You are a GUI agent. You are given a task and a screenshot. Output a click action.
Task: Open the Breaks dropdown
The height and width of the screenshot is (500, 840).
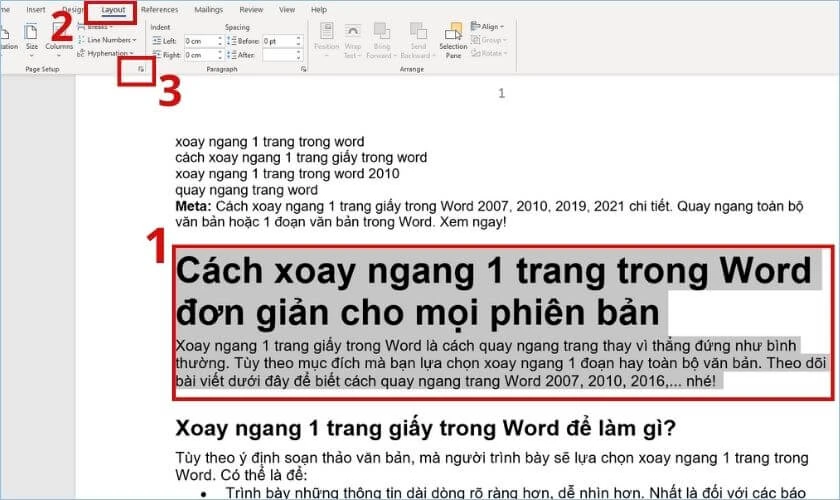click(95, 27)
